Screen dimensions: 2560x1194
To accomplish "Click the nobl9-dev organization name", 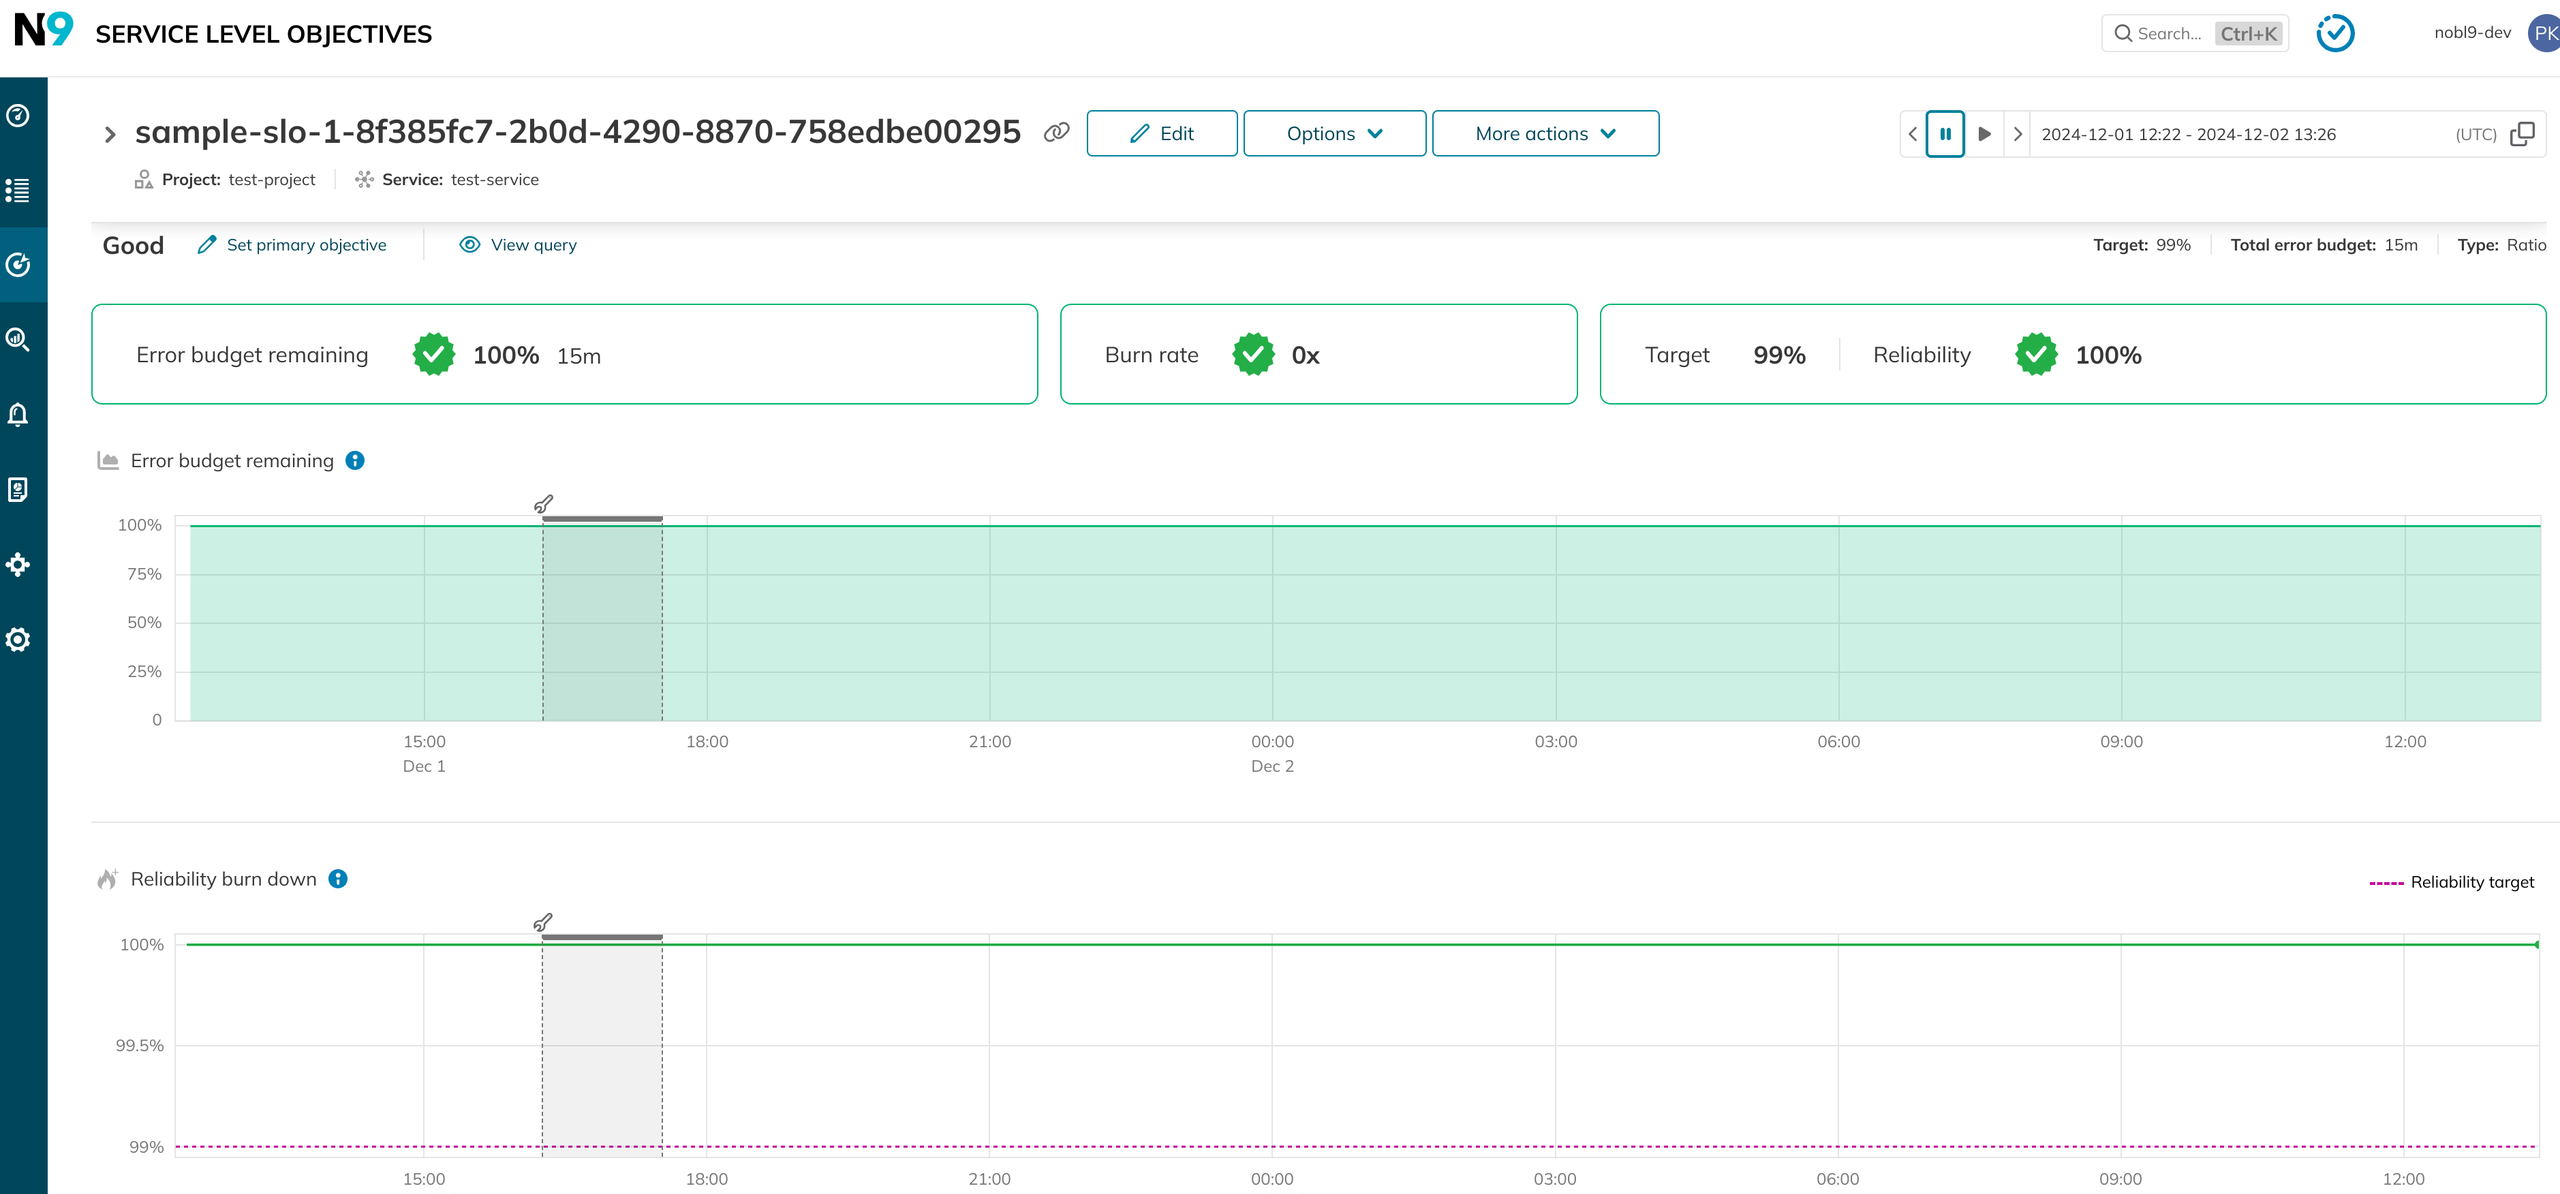I will point(2472,32).
